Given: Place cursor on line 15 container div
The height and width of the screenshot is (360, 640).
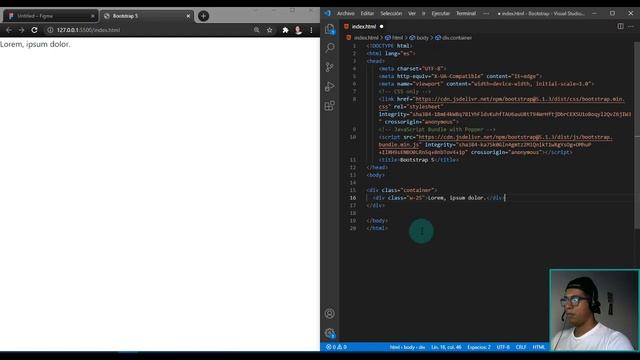Looking at the screenshot, I should [402, 190].
